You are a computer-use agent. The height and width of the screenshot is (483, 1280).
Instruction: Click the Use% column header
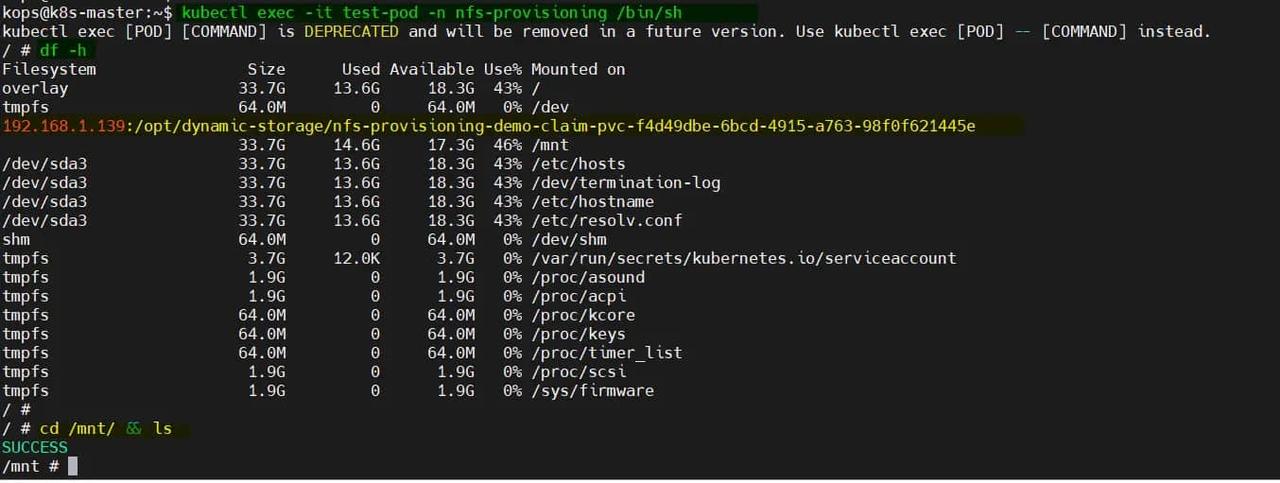point(503,69)
